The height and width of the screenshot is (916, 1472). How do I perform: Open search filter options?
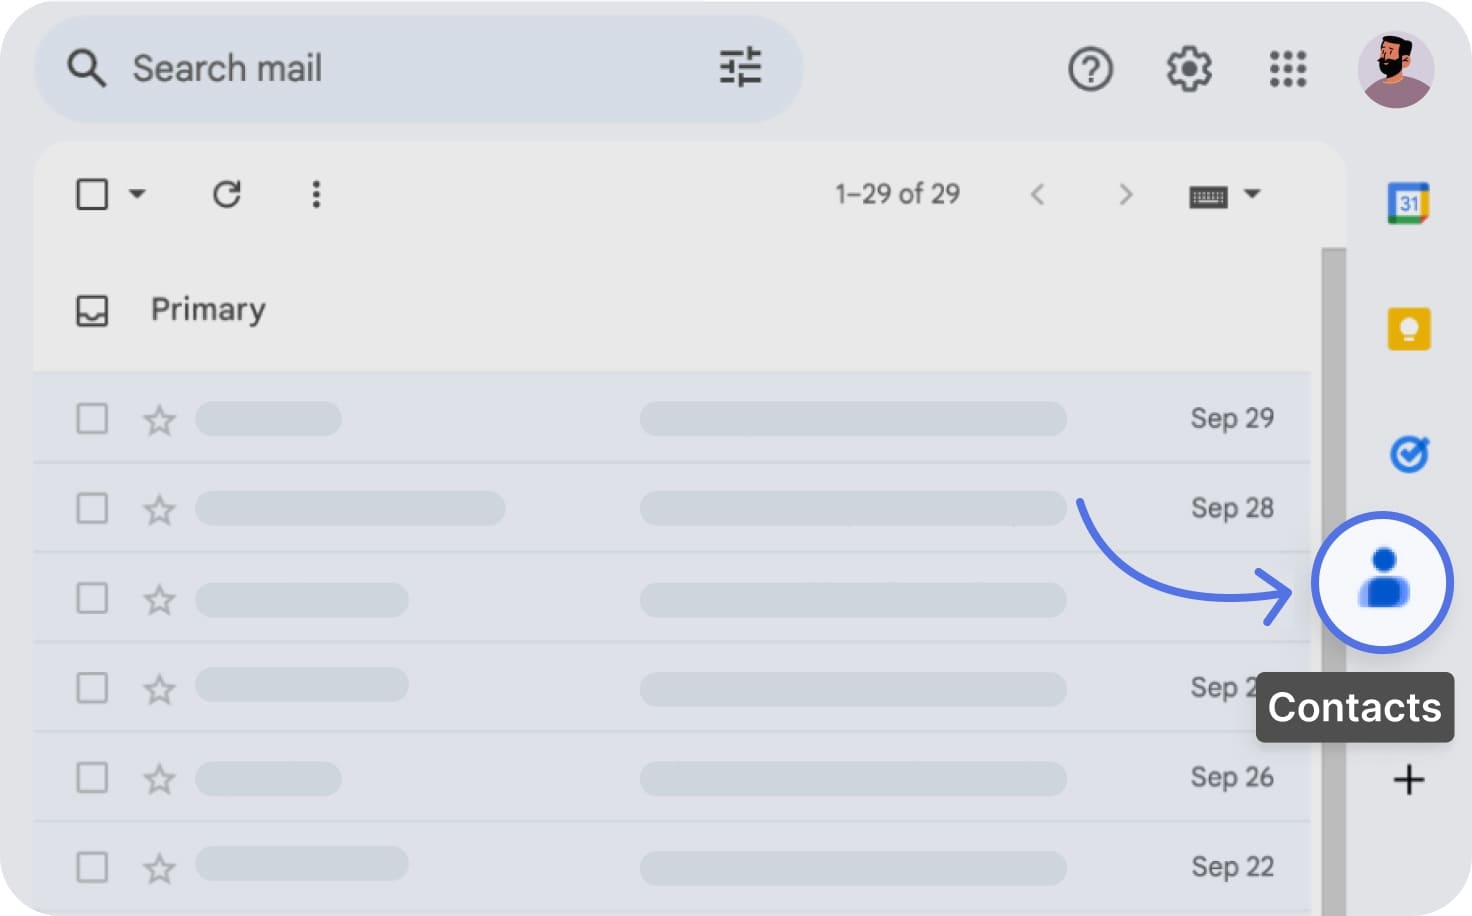740,68
